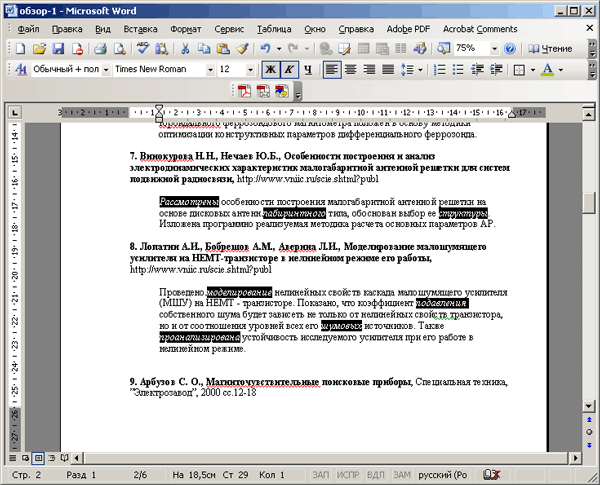Expand borders dropdown arrow
The width and height of the screenshot is (600, 485).
(x=533, y=70)
